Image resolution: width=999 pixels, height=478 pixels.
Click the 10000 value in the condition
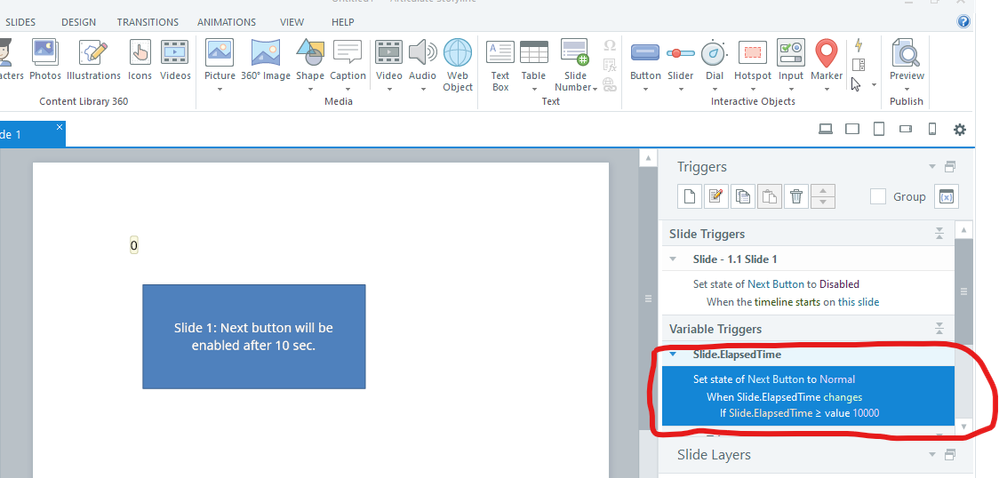[866, 413]
